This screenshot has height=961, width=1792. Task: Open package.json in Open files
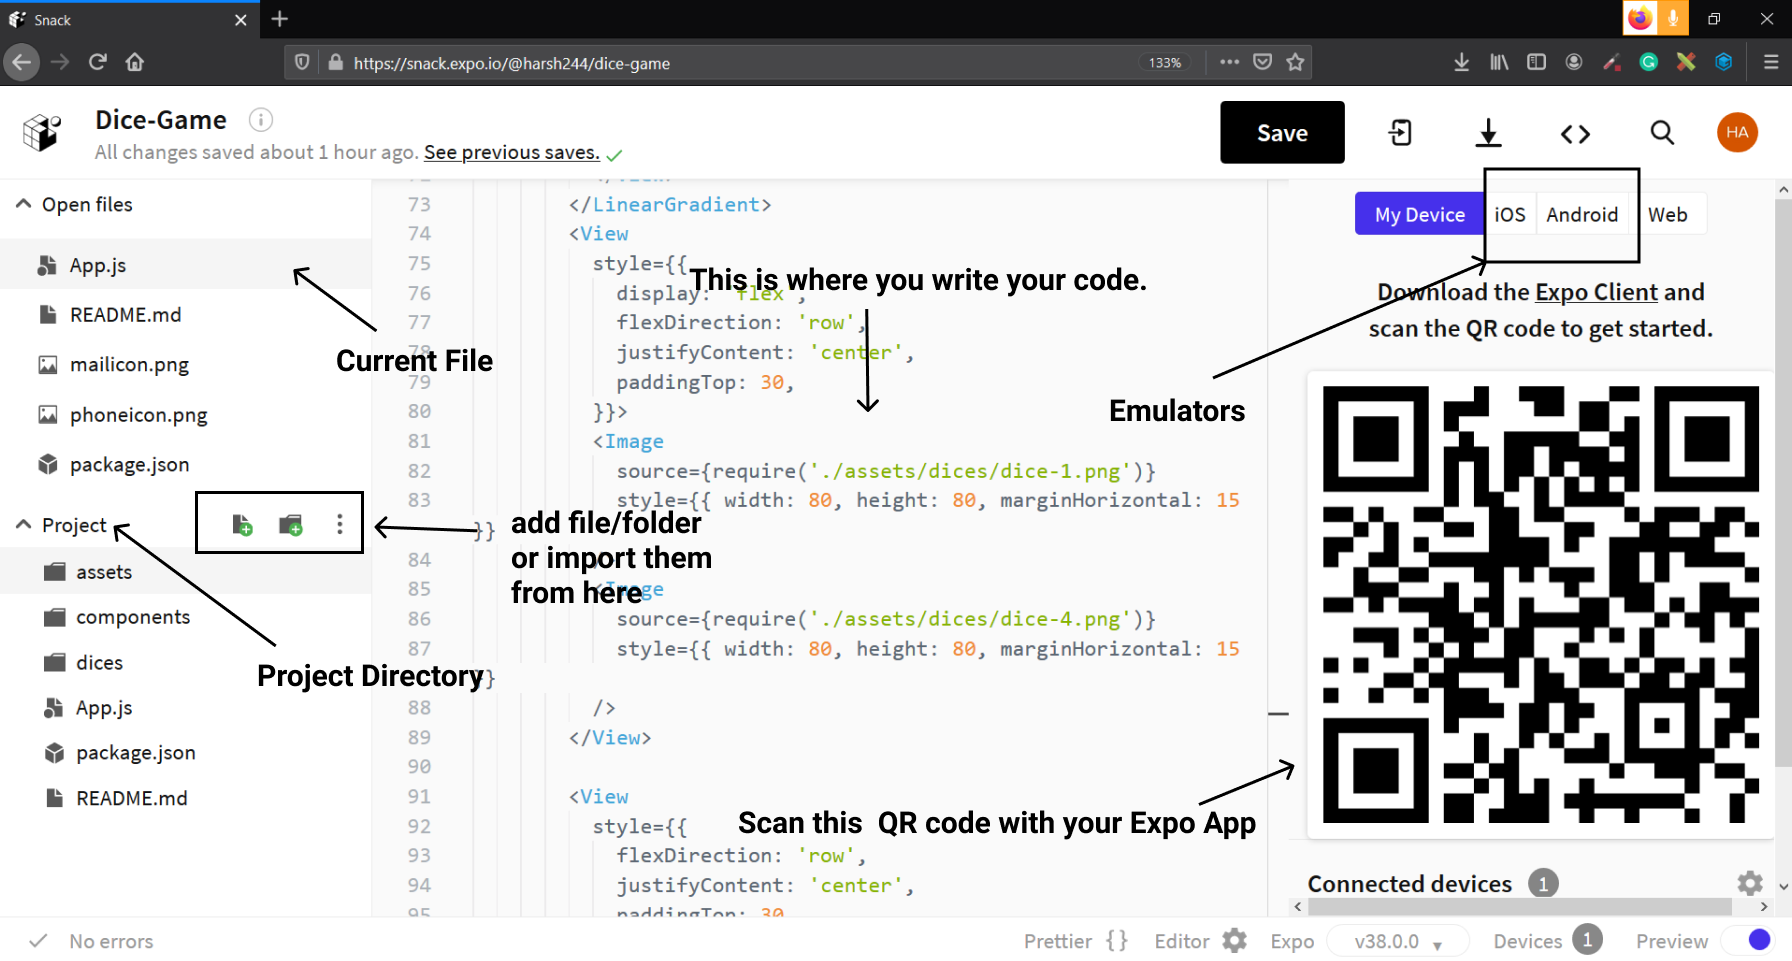pos(186,464)
